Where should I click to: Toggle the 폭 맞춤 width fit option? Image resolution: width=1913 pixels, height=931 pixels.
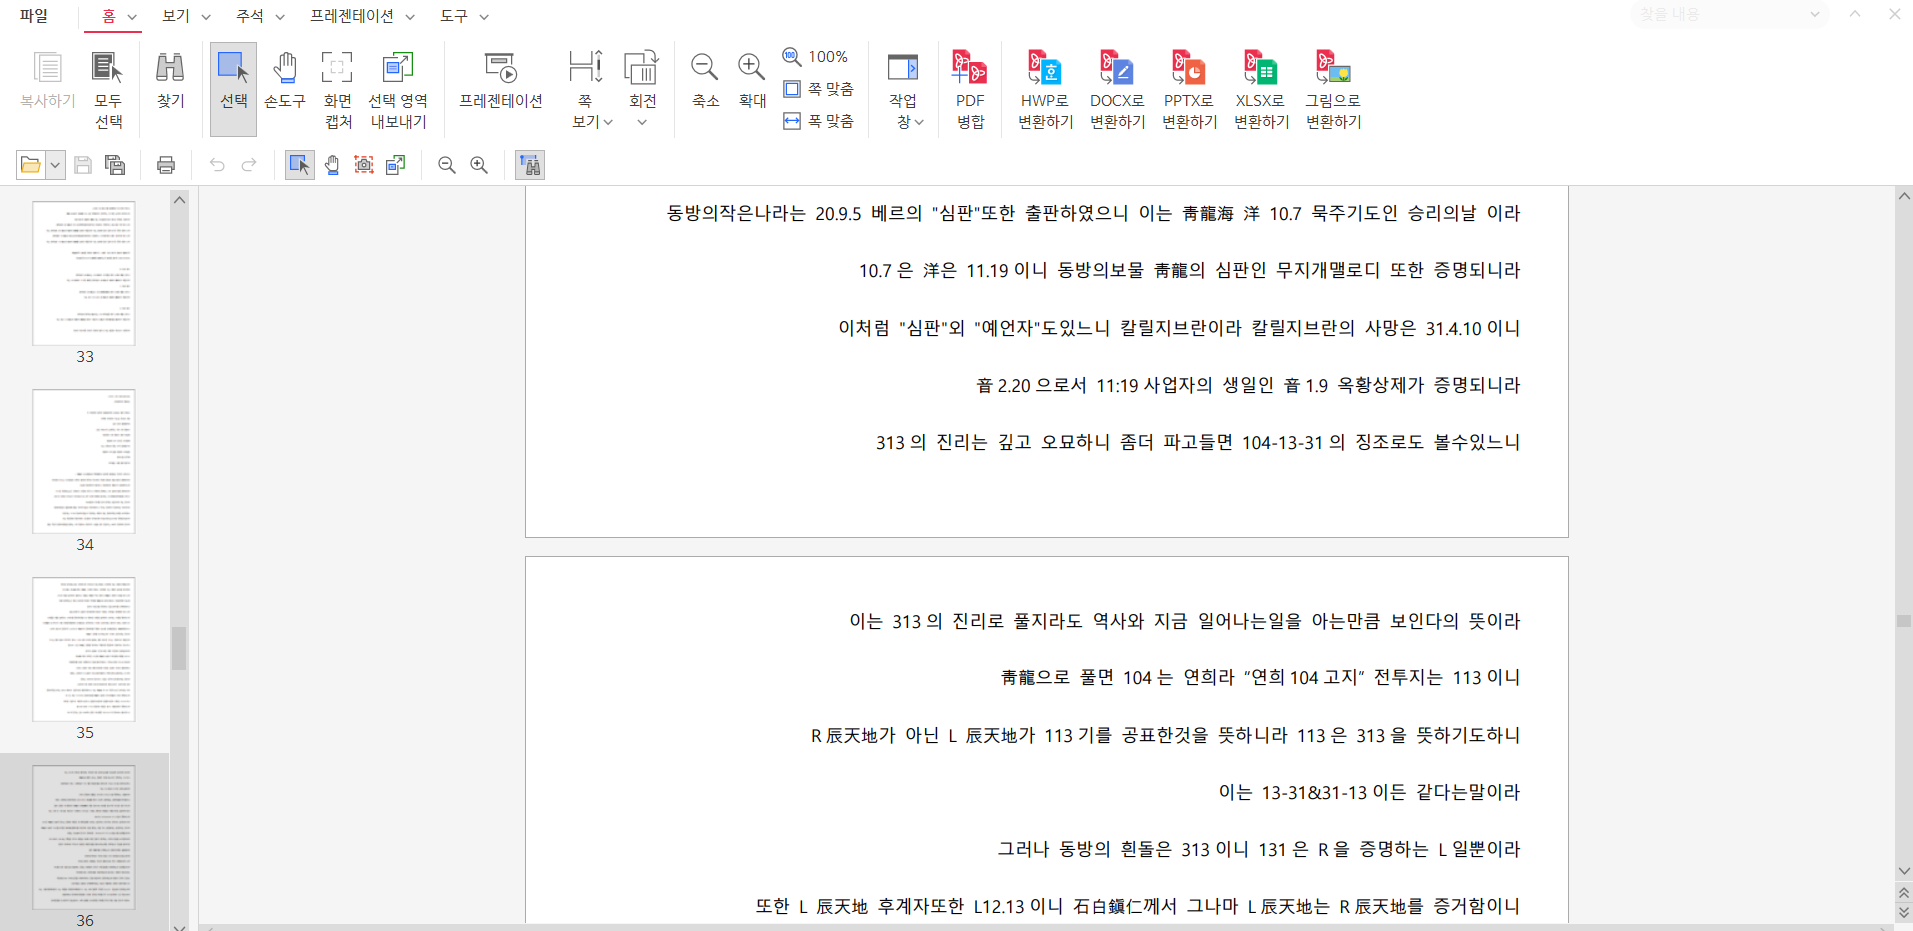click(819, 121)
